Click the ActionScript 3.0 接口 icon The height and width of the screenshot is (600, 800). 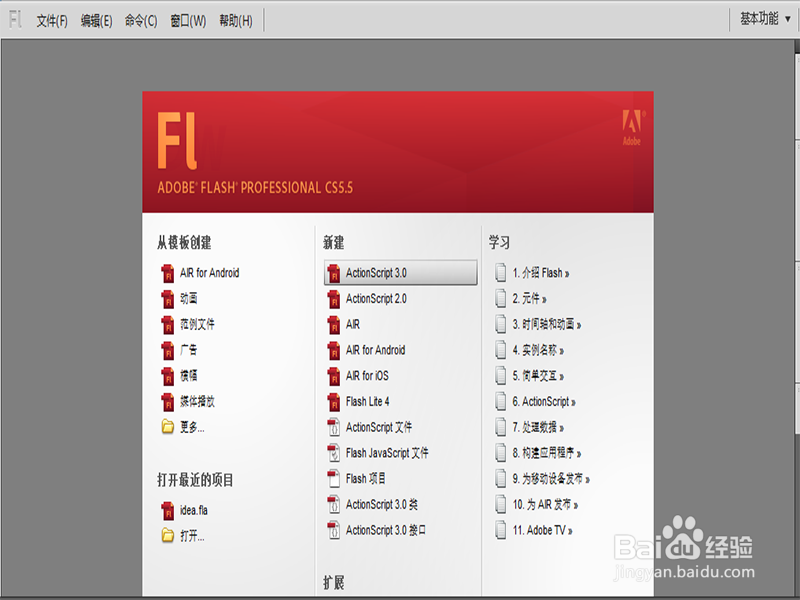(x=334, y=530)
